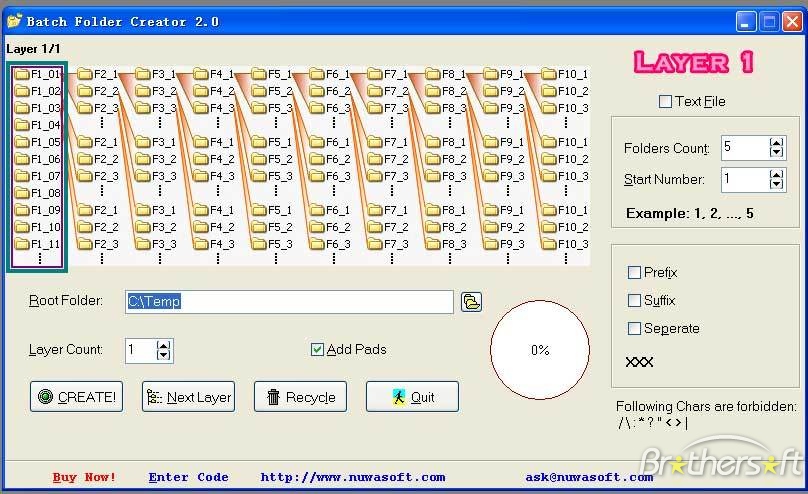Click the Root Folder path field
The height and width of the screenshot is (494, 808).
[x=289, y=301]
